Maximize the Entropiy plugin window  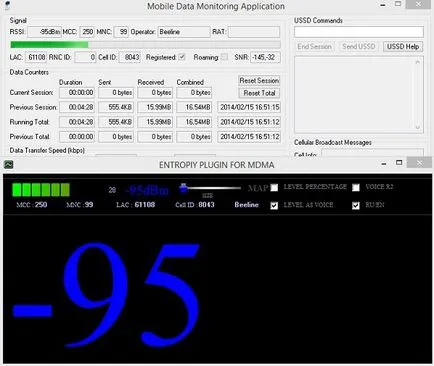click(x=399, y=163)
